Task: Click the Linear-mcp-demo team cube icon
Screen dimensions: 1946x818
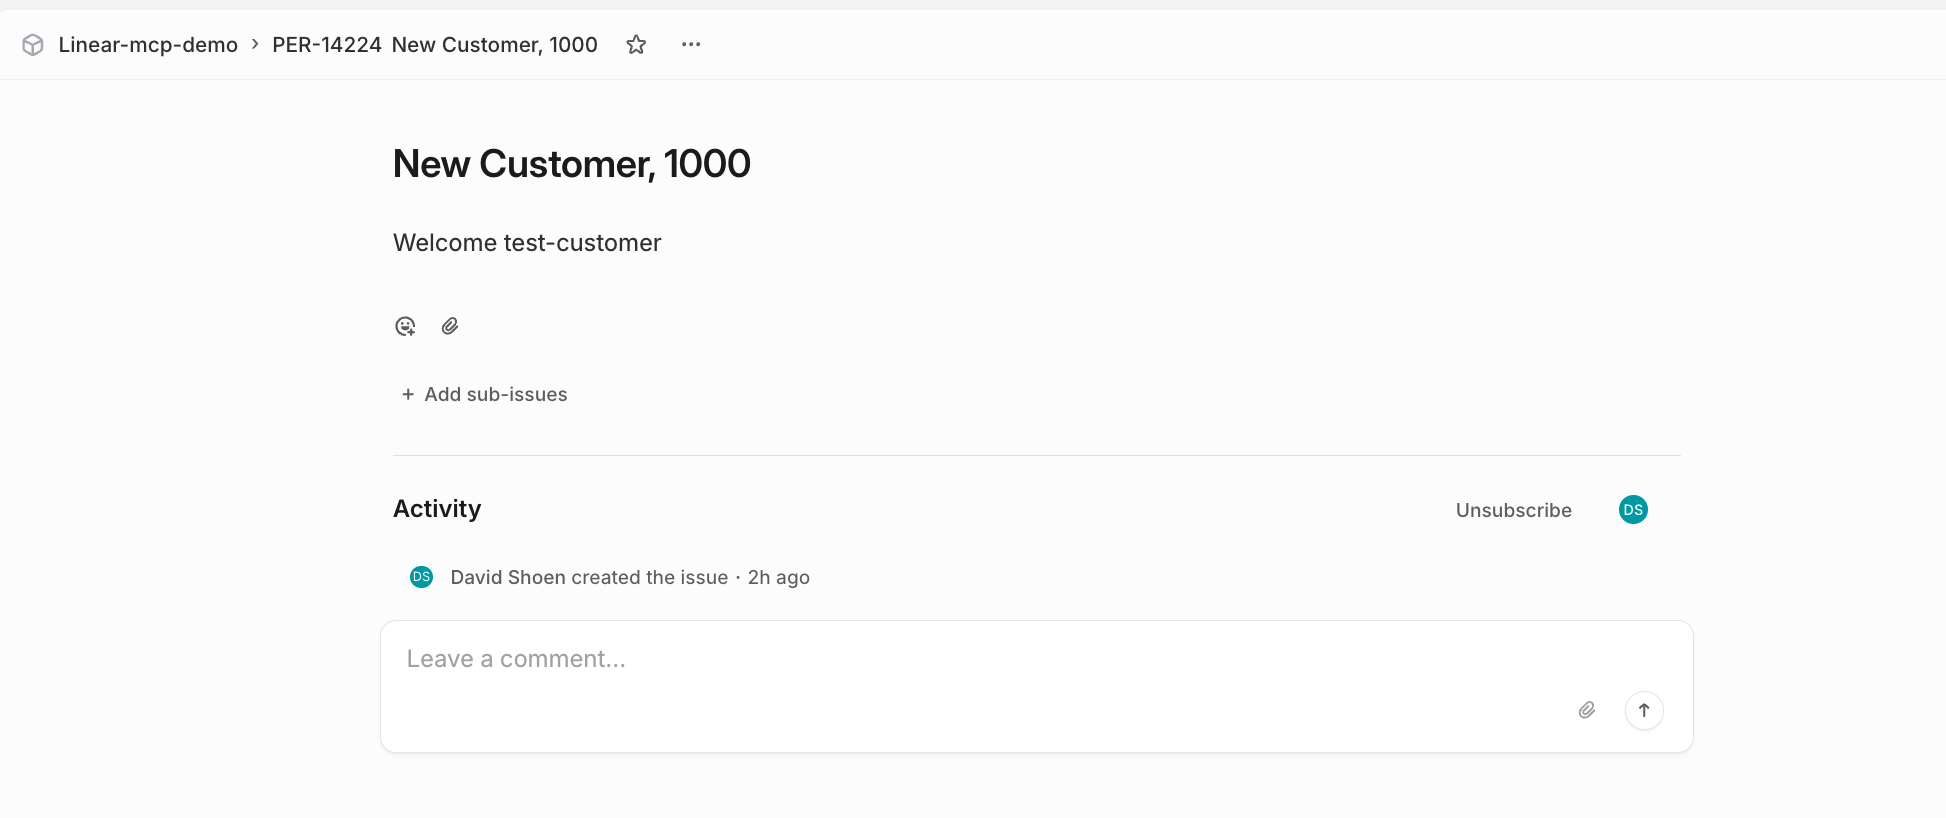Action: click(33, 45)
